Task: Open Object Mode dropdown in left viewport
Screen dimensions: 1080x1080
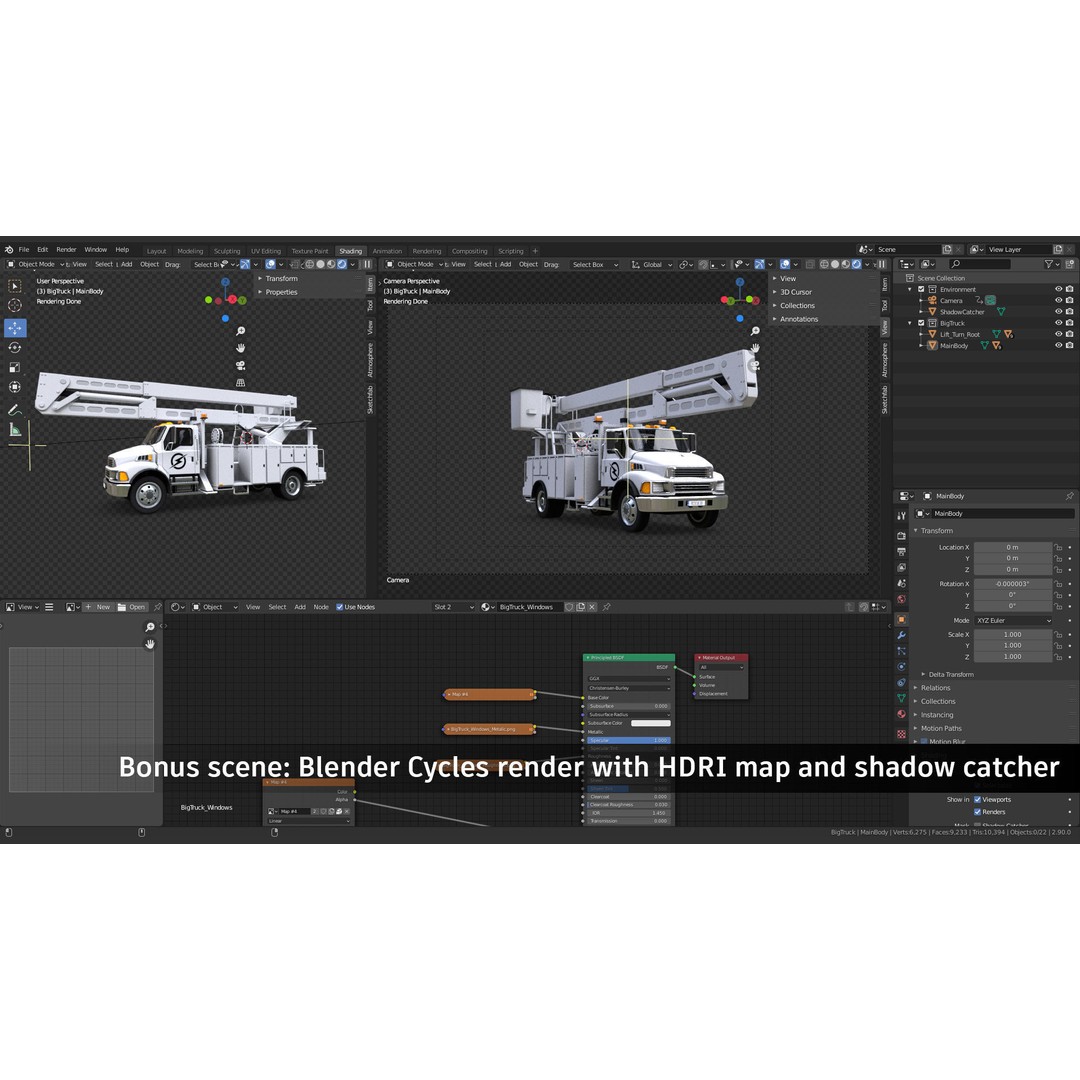Action: pos(35,264)
